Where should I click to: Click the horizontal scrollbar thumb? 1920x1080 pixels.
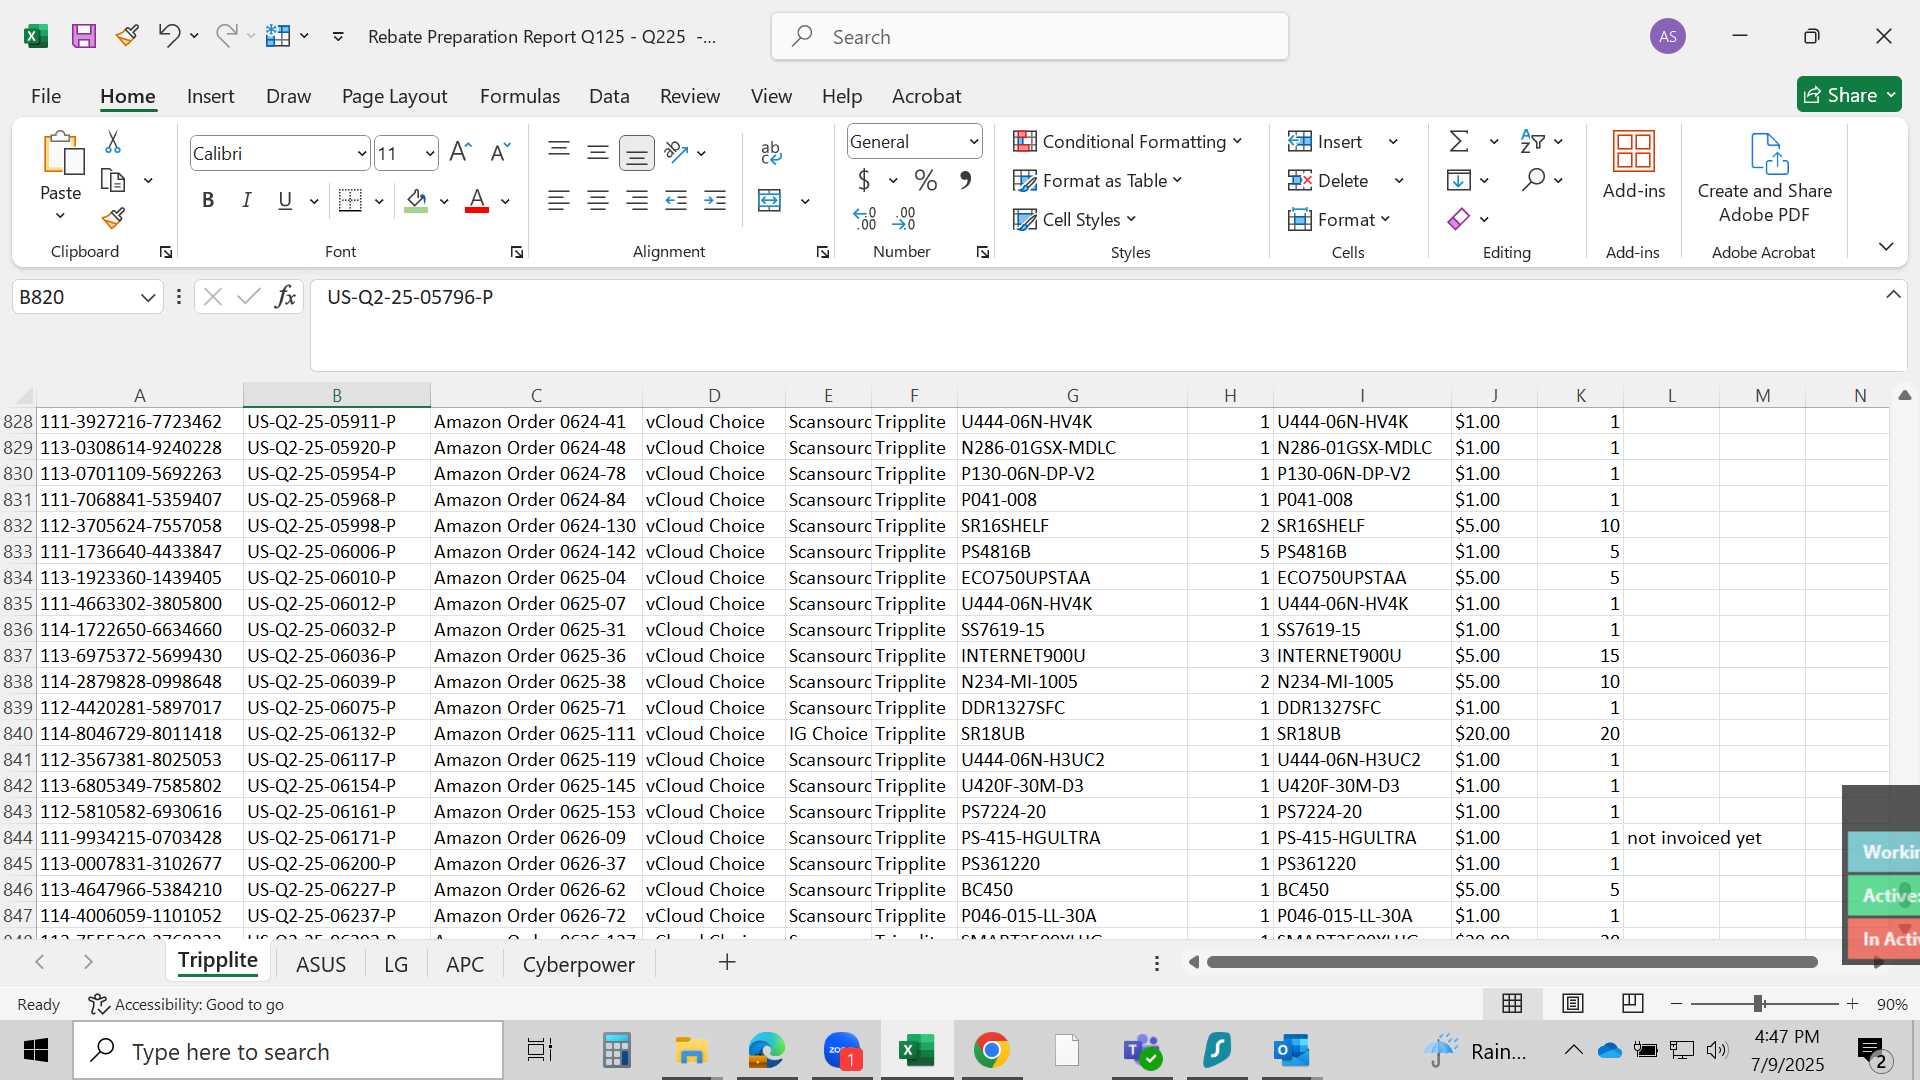tap(1512, 962)
